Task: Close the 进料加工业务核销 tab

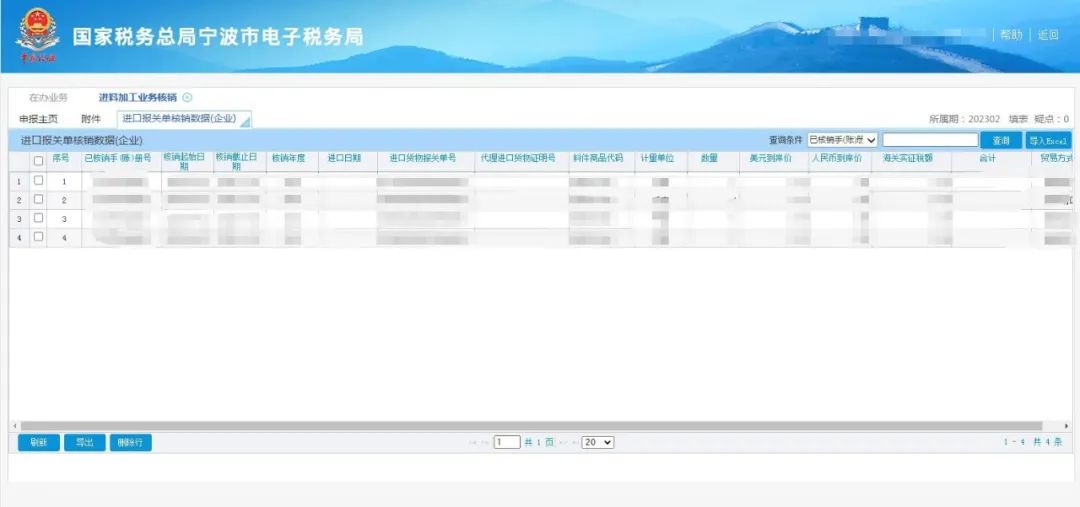Action: pyautogui.click(x=188, y=98)
